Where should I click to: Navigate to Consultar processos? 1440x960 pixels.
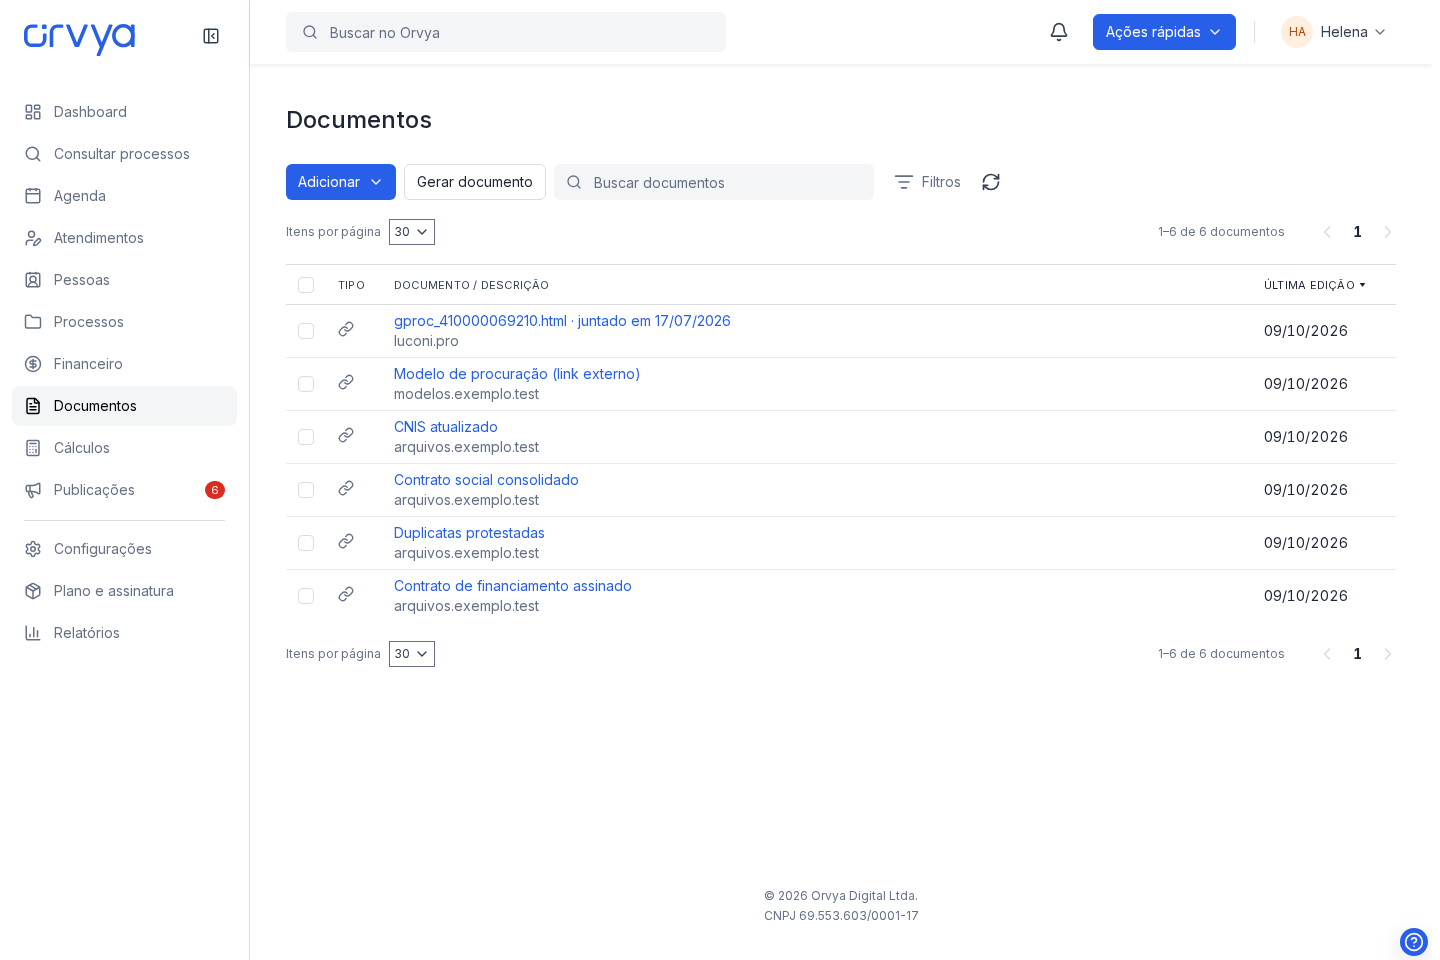(x=124, y=154)
